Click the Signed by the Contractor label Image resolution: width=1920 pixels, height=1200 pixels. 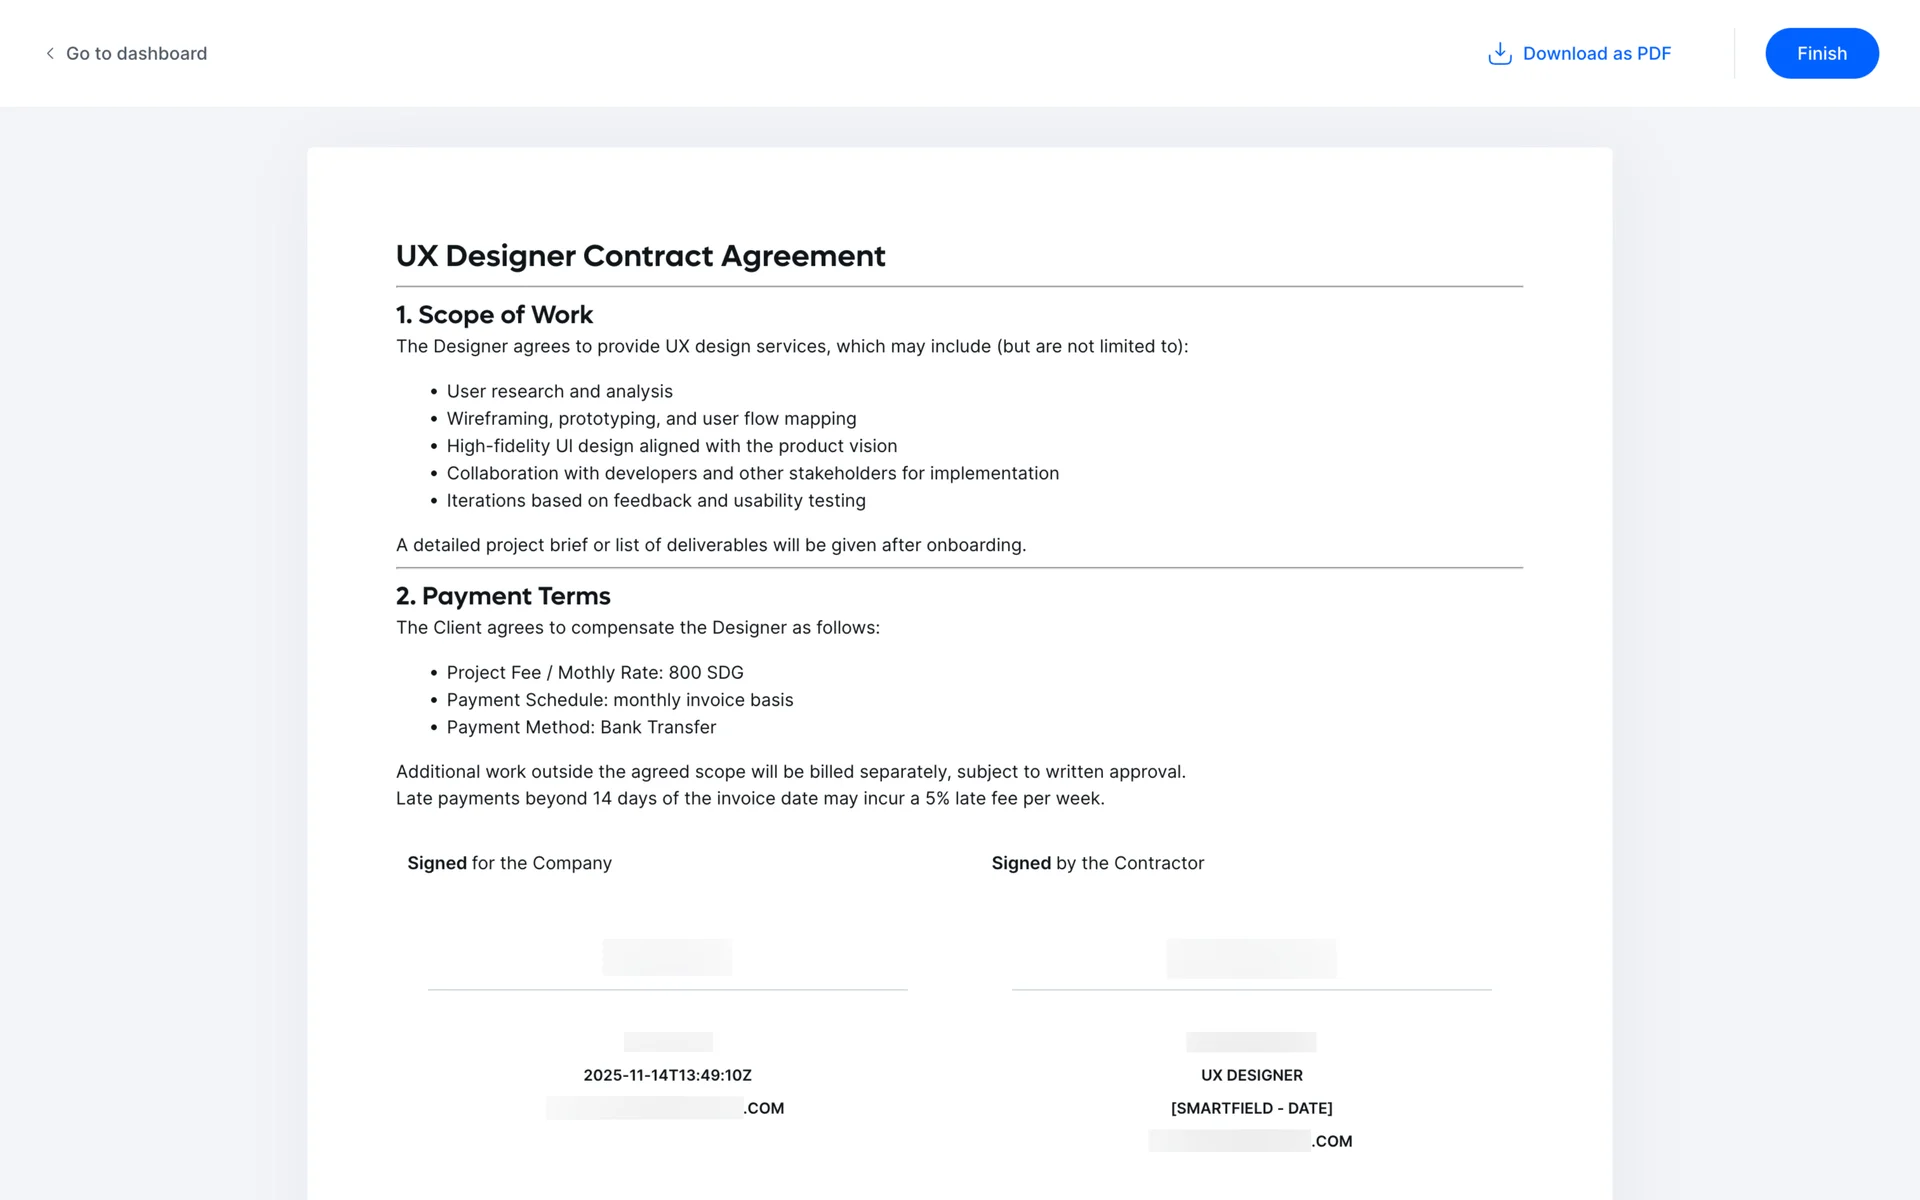tap(1097, 863)
